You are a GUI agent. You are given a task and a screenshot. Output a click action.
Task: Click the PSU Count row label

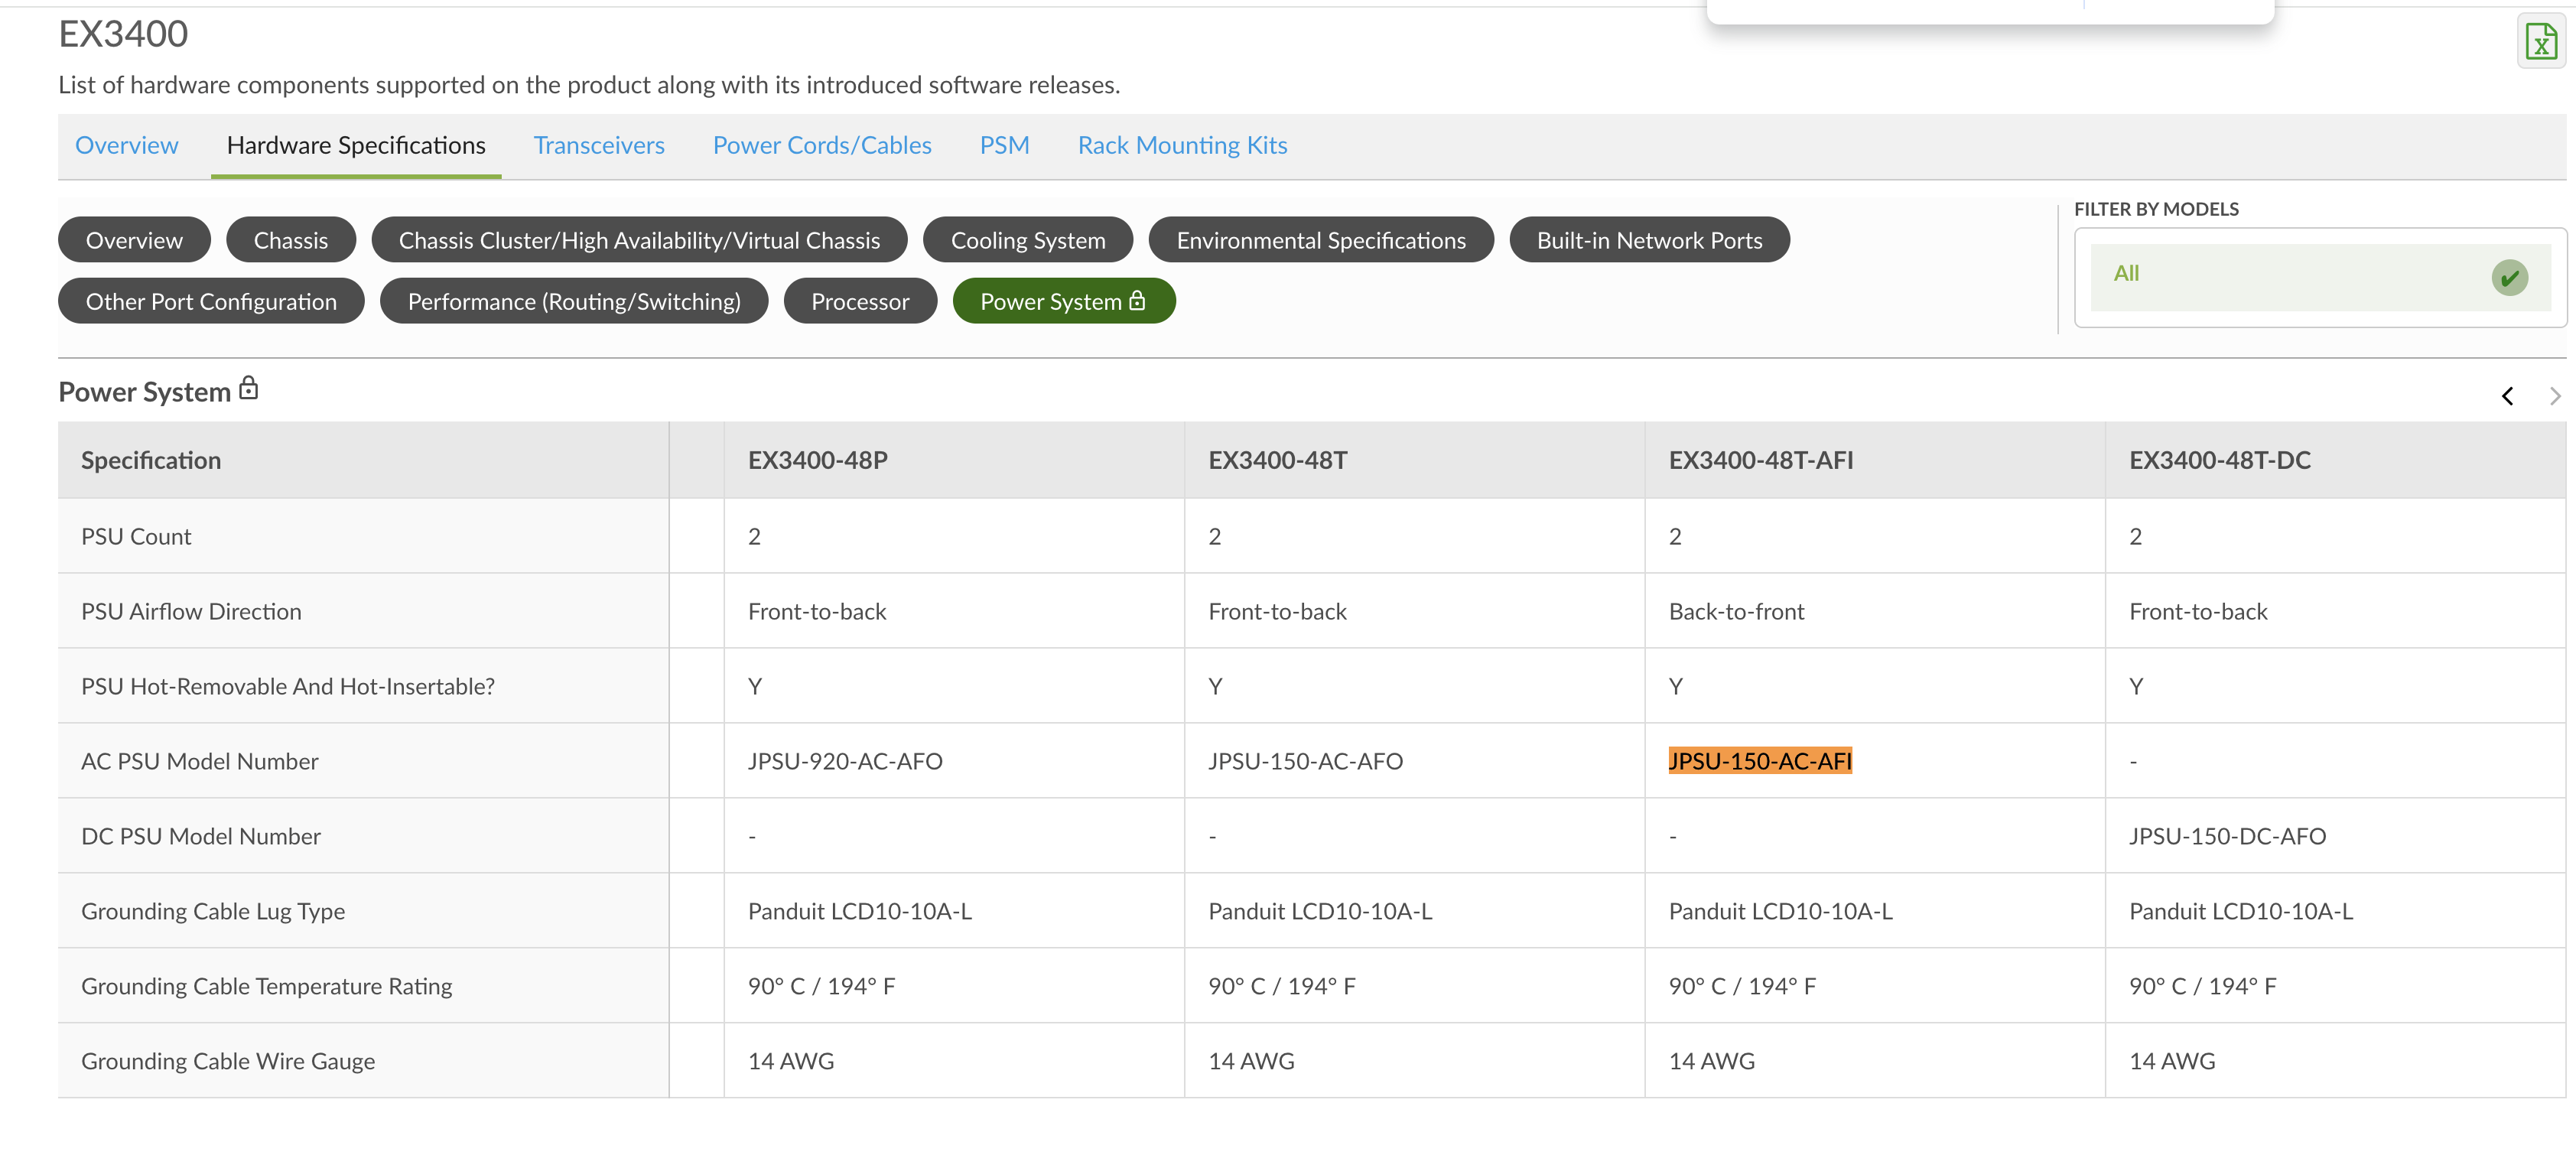point(136,536)
